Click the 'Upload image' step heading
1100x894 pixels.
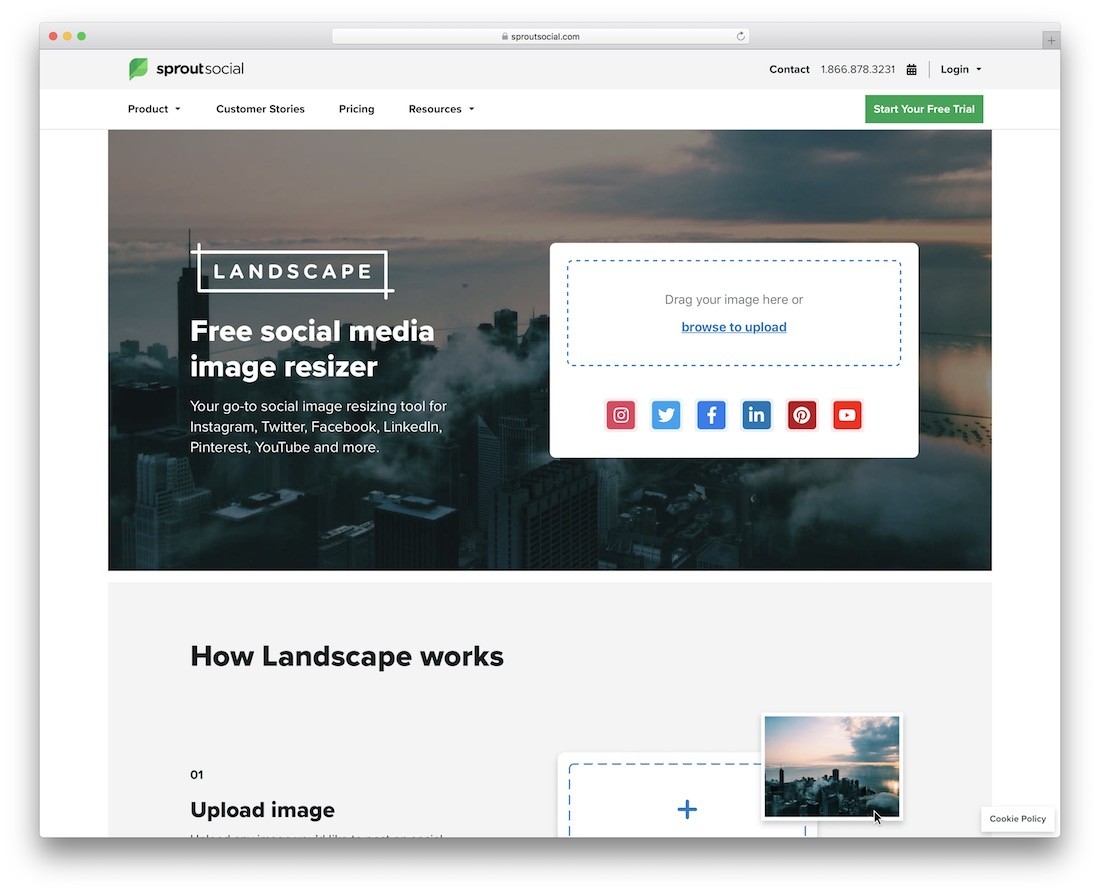click(262, 810)
